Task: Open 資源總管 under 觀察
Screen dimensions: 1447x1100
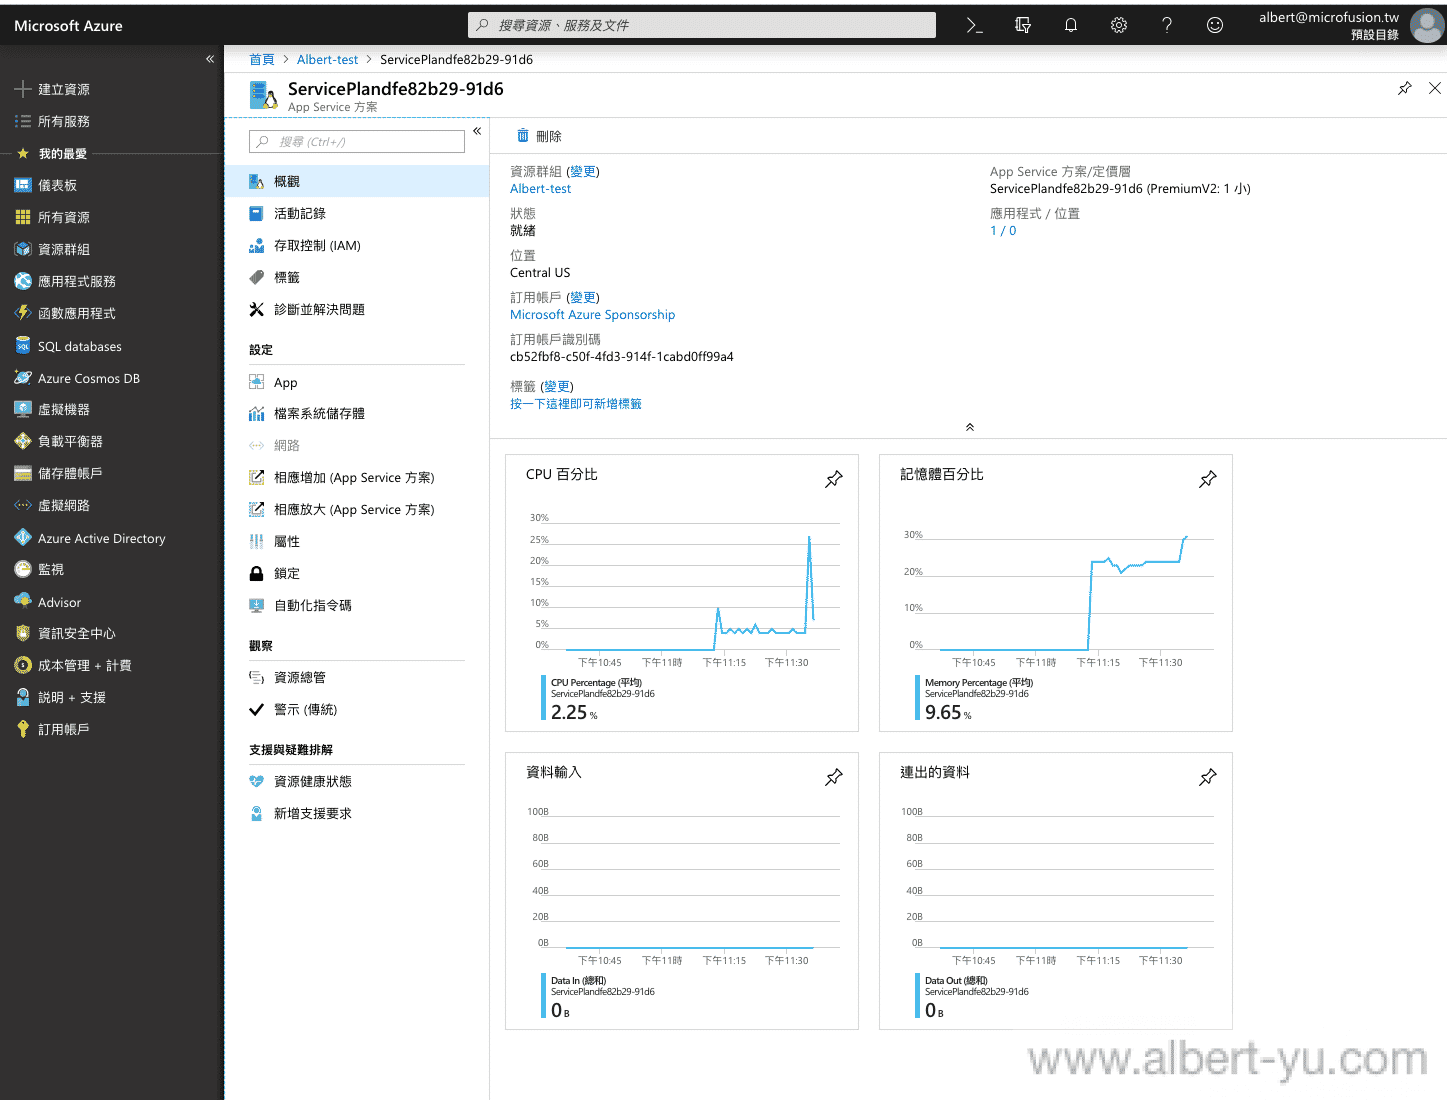Action: pyautogui.click(x=357, y=677)
